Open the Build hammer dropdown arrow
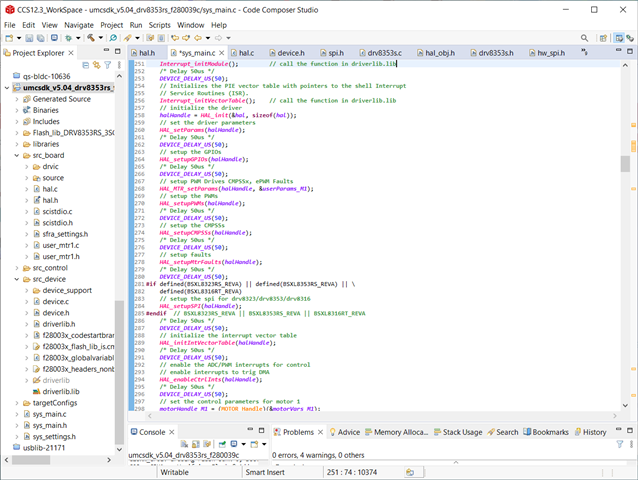The image size is (638, 480). [101, 38]
